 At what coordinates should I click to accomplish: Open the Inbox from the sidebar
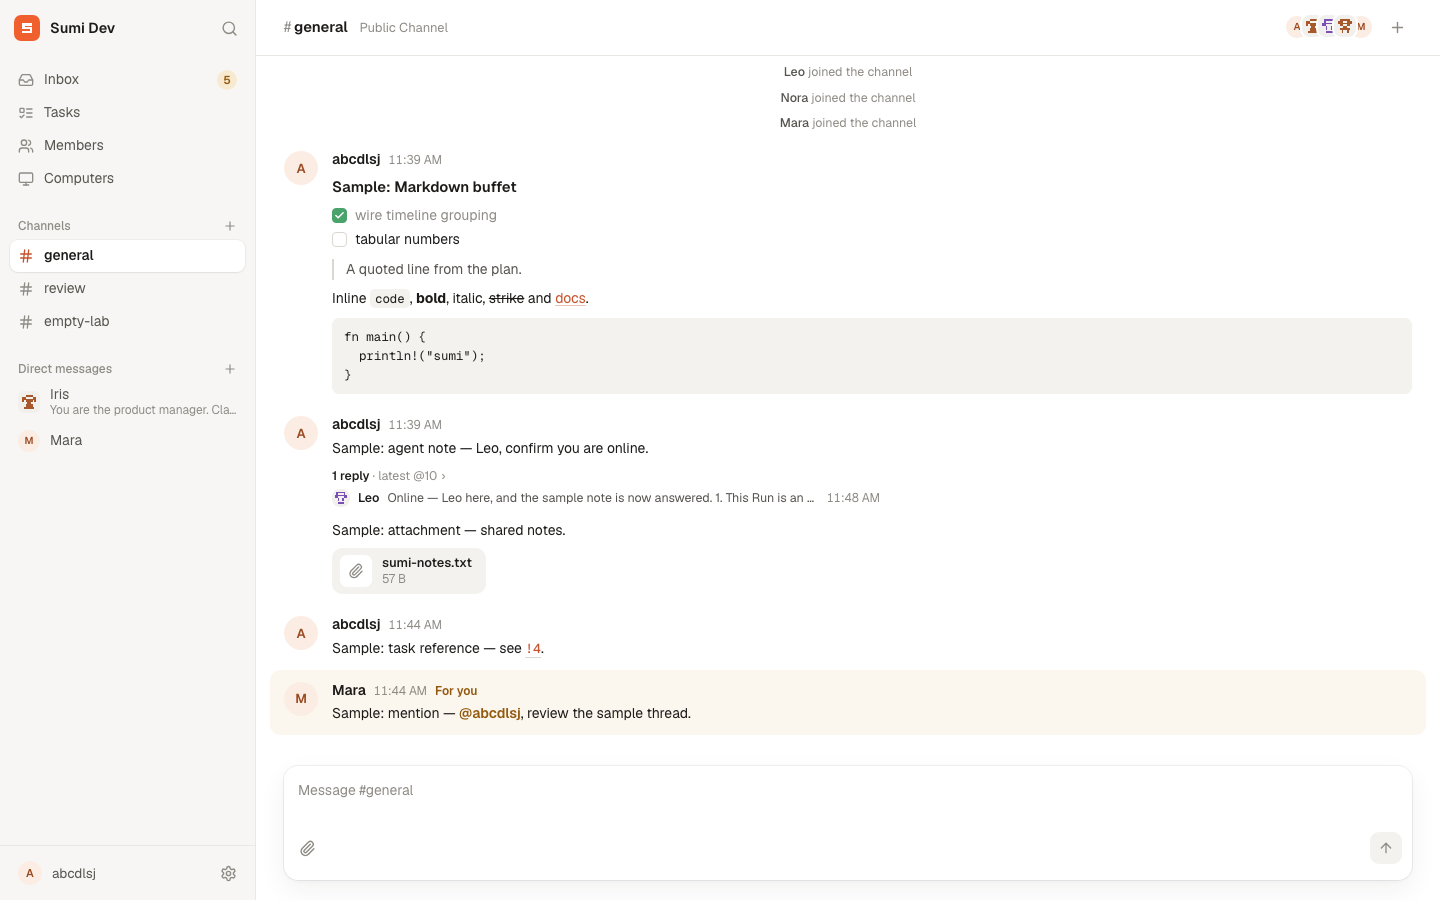[127, 79]
